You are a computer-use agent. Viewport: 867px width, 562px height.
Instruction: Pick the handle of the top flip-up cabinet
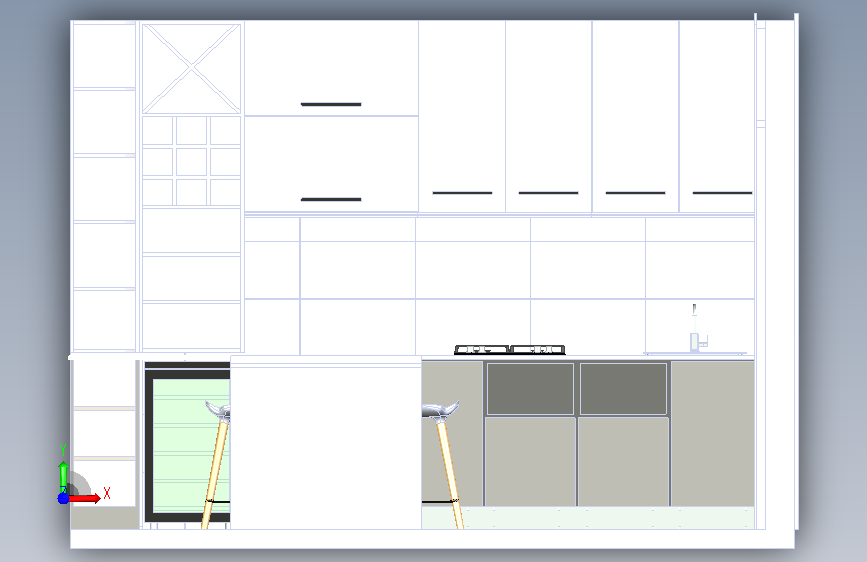[331, 104]
